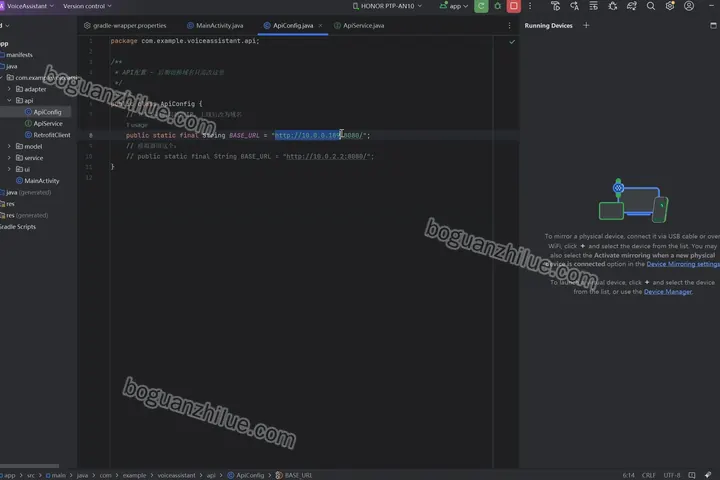Click the rocket icon in status bar

[x=708, y=475]
